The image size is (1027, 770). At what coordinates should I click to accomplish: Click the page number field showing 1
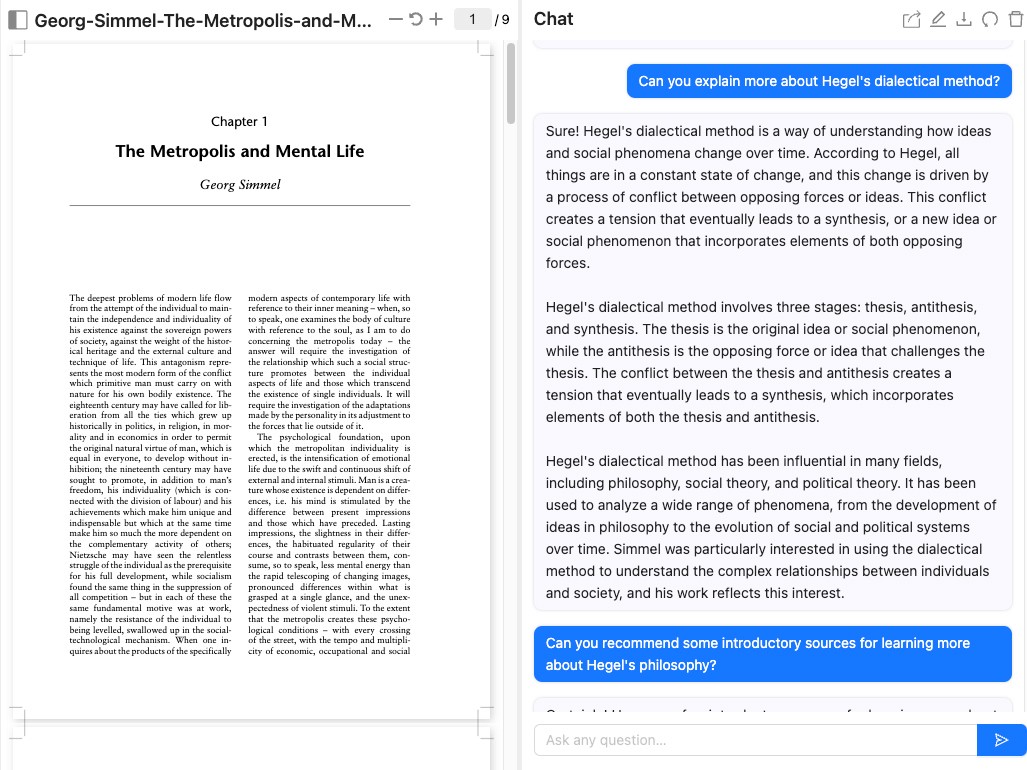pyautogui.click(x=472, y=20)
